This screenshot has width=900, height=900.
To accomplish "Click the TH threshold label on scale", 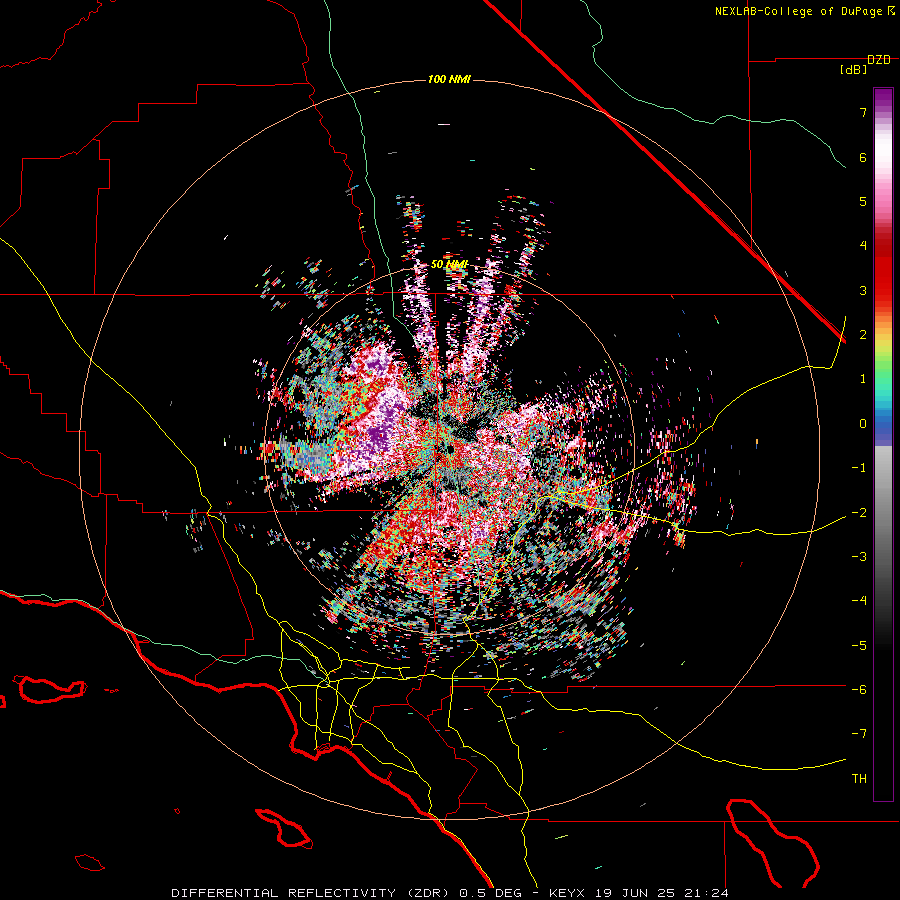I will 859,779.
